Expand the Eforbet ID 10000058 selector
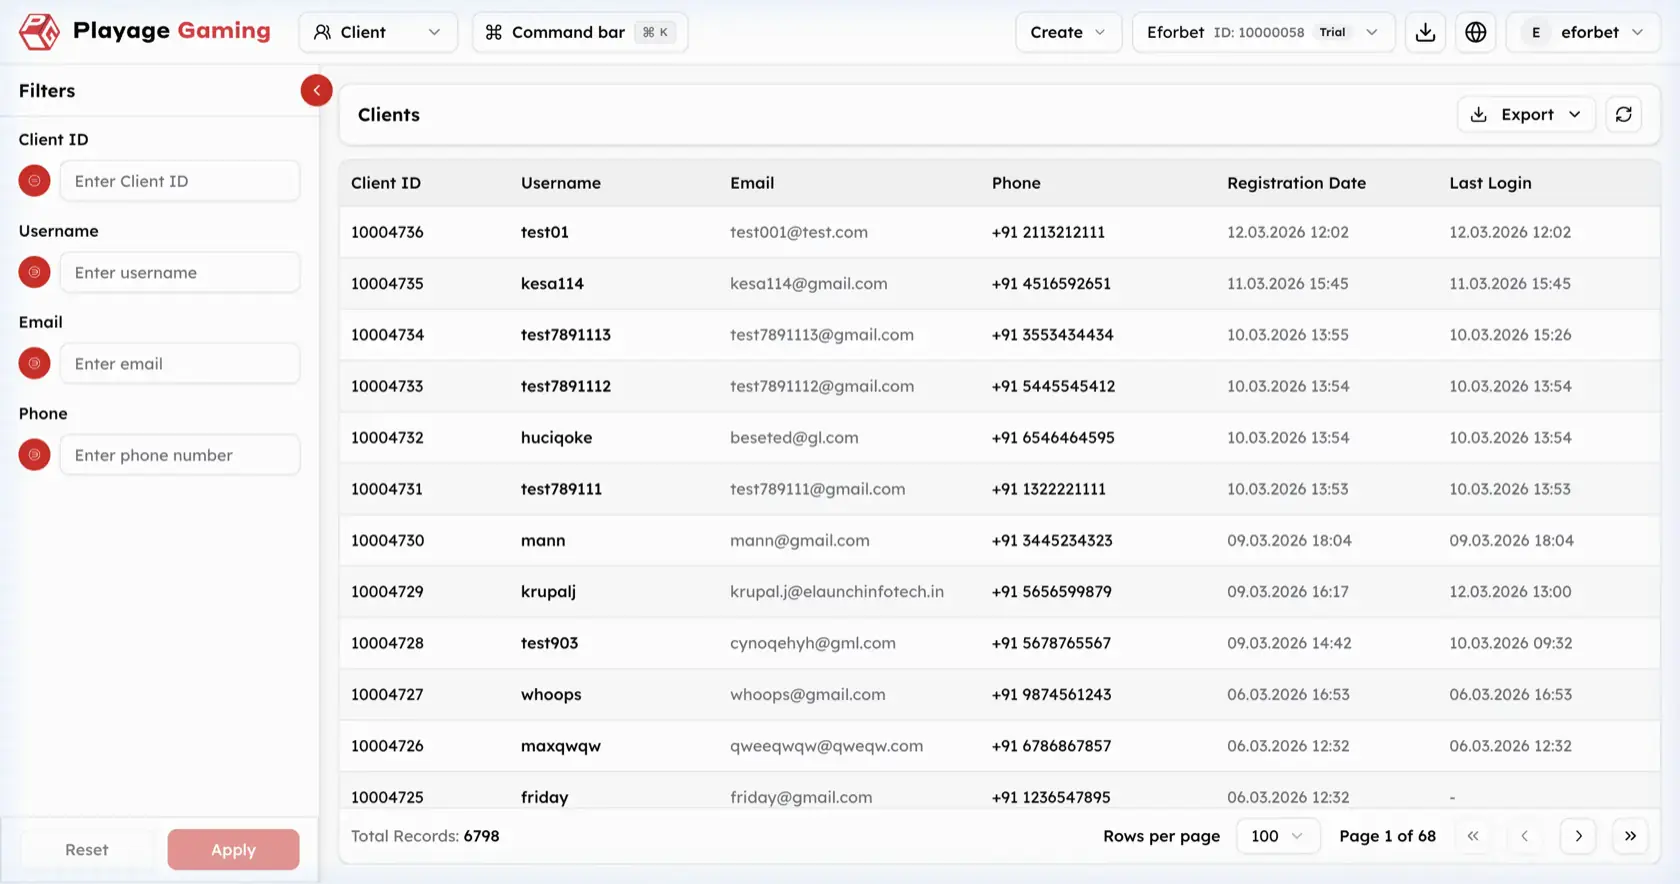Image resolution: width=1680 pixels, height=884 pixels. [1263, 32]
